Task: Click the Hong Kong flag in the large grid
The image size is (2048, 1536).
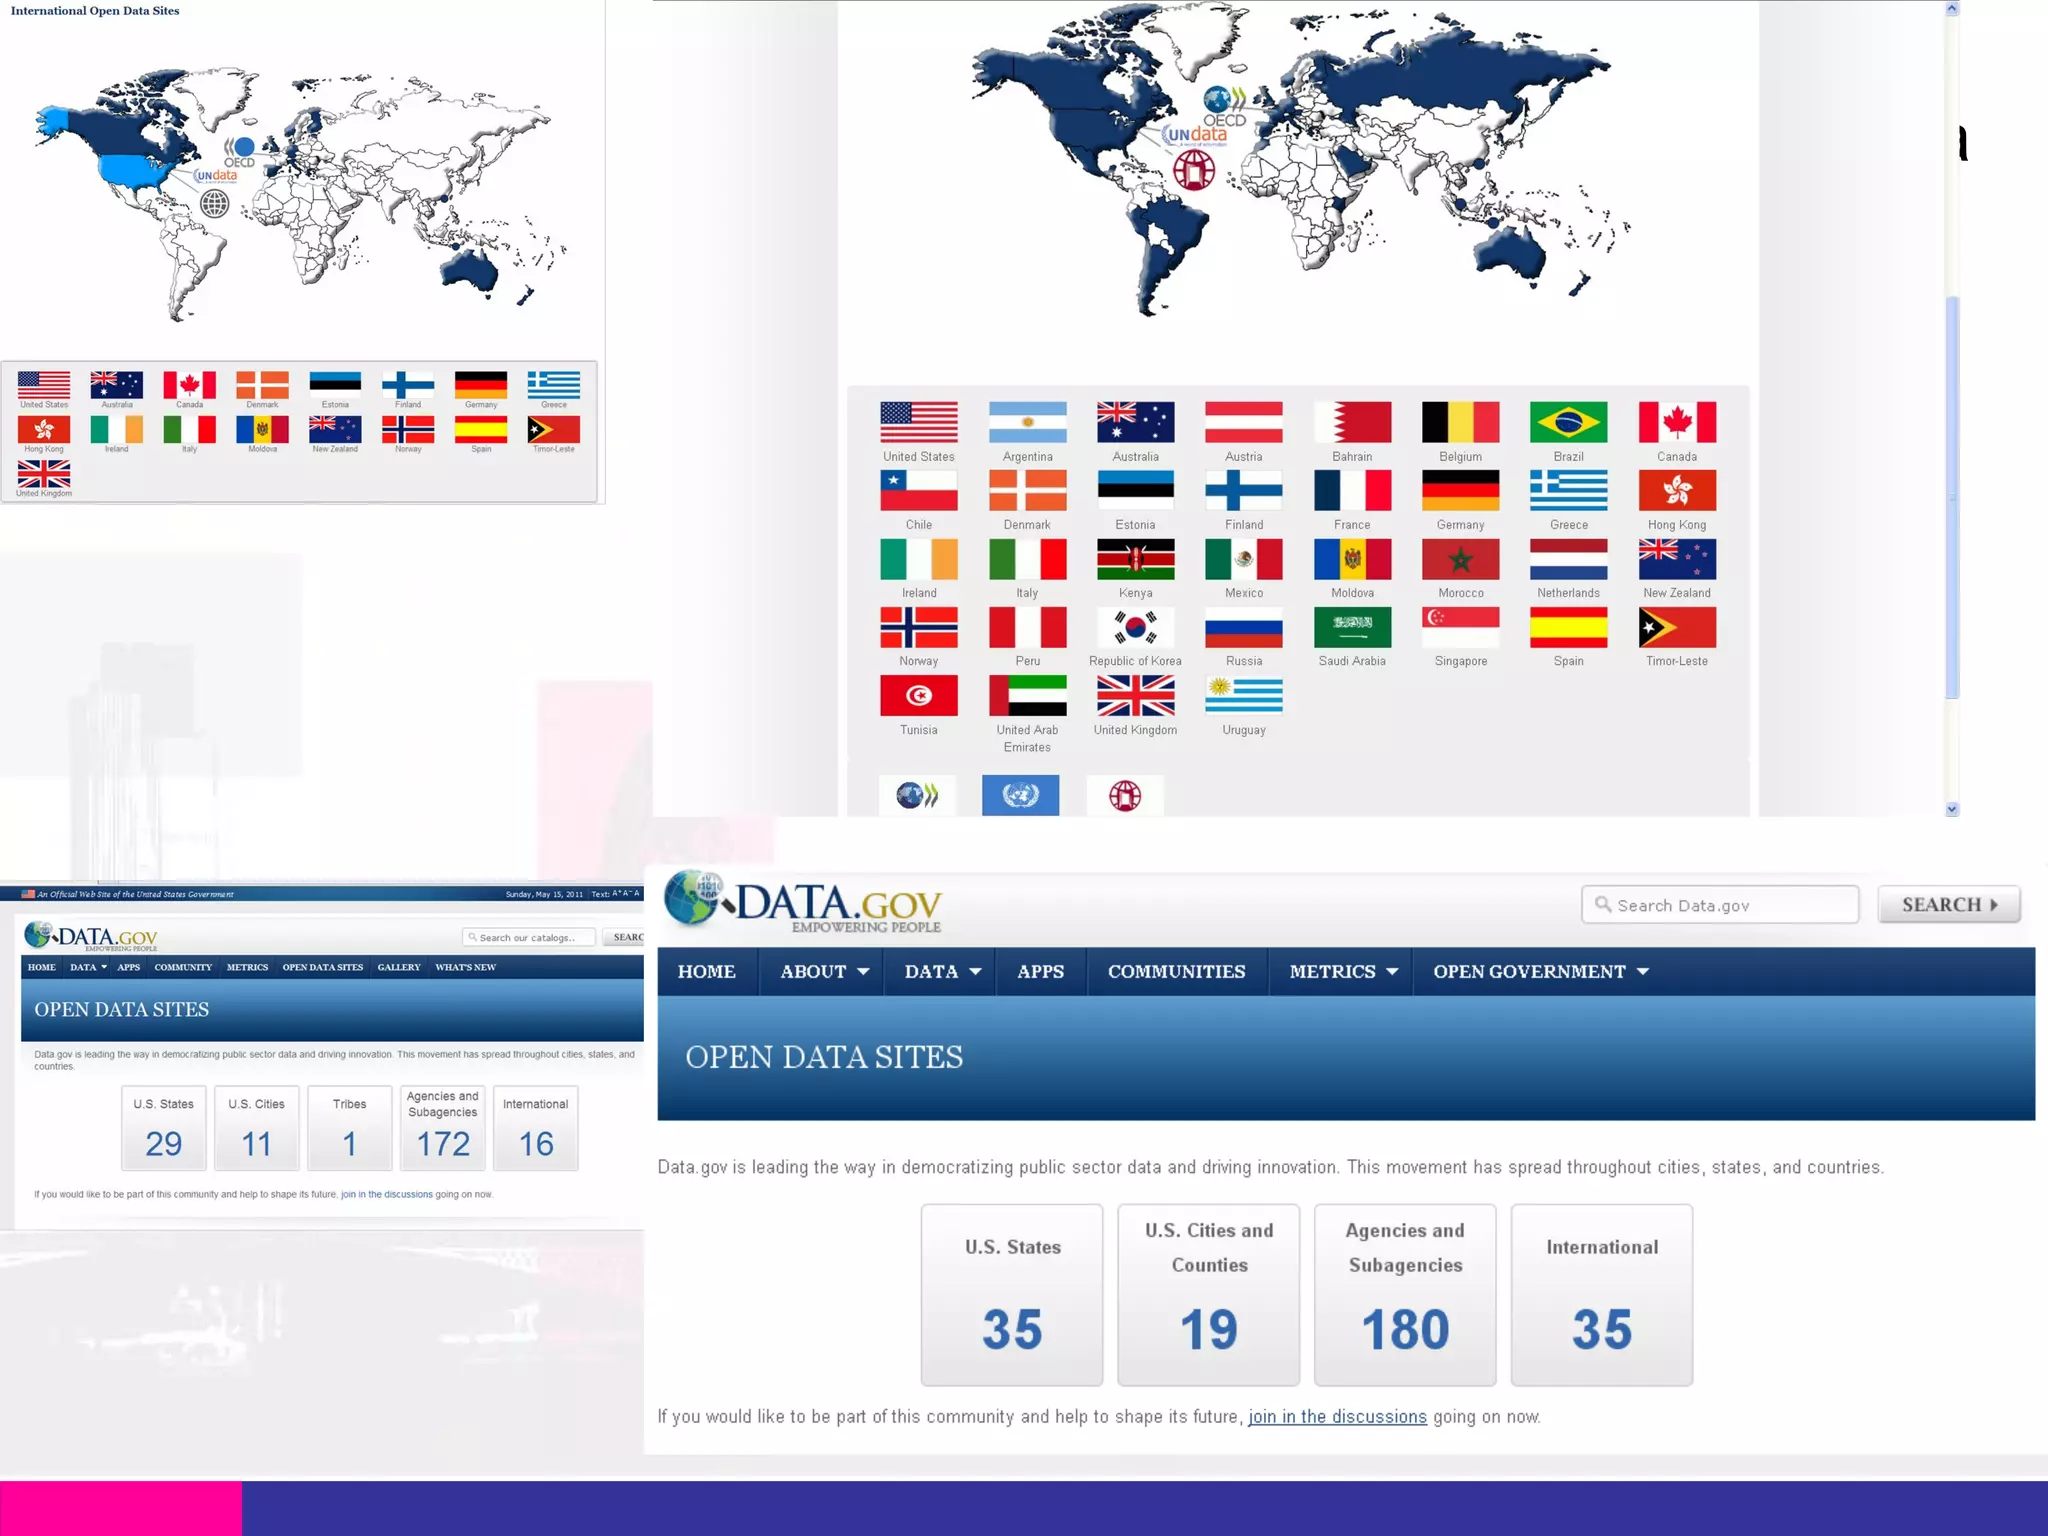Action: pyautogui.click(x=1676, y=490)
